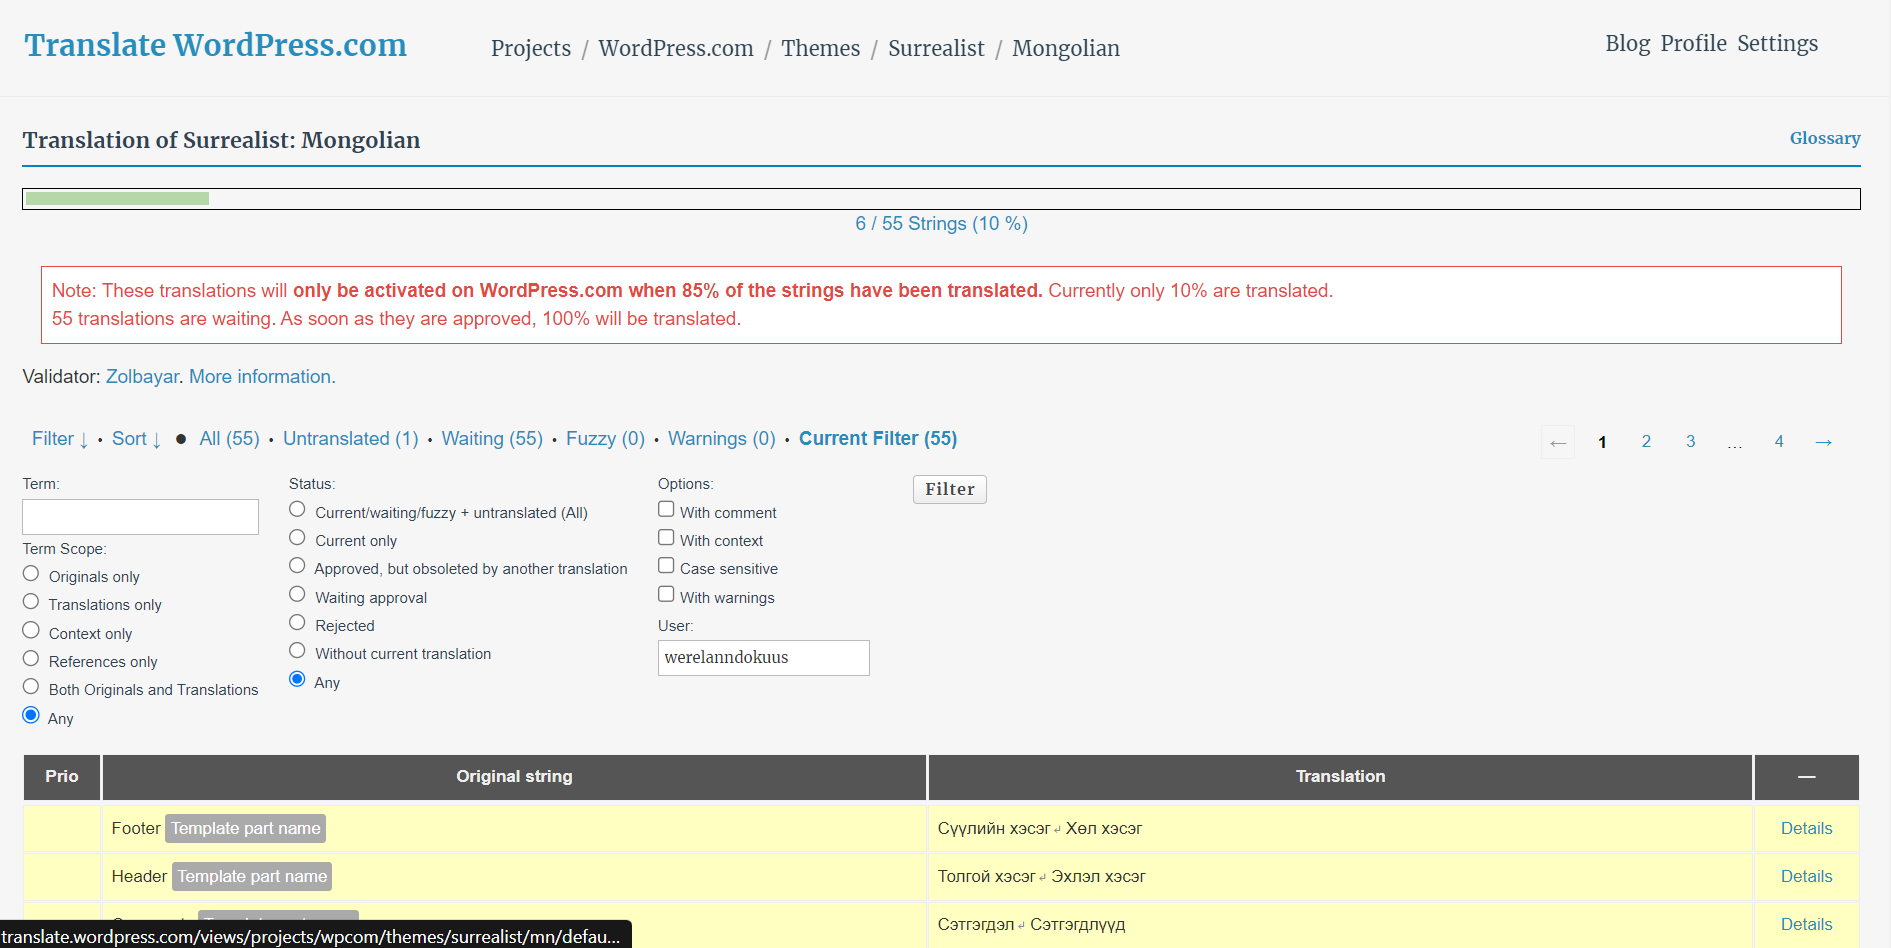Click 'Original string' column header
Screen dimensions: 1891x948
tap(514, 777)
